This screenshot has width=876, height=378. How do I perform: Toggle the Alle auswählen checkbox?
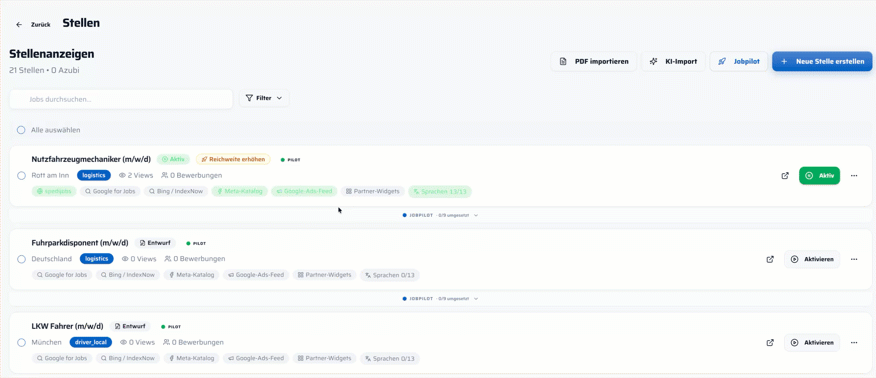21,130
